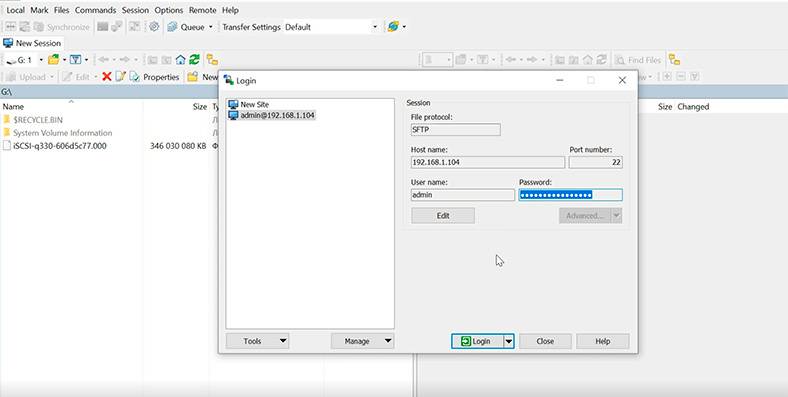Click the remote home directory icon

pos(588,60)
